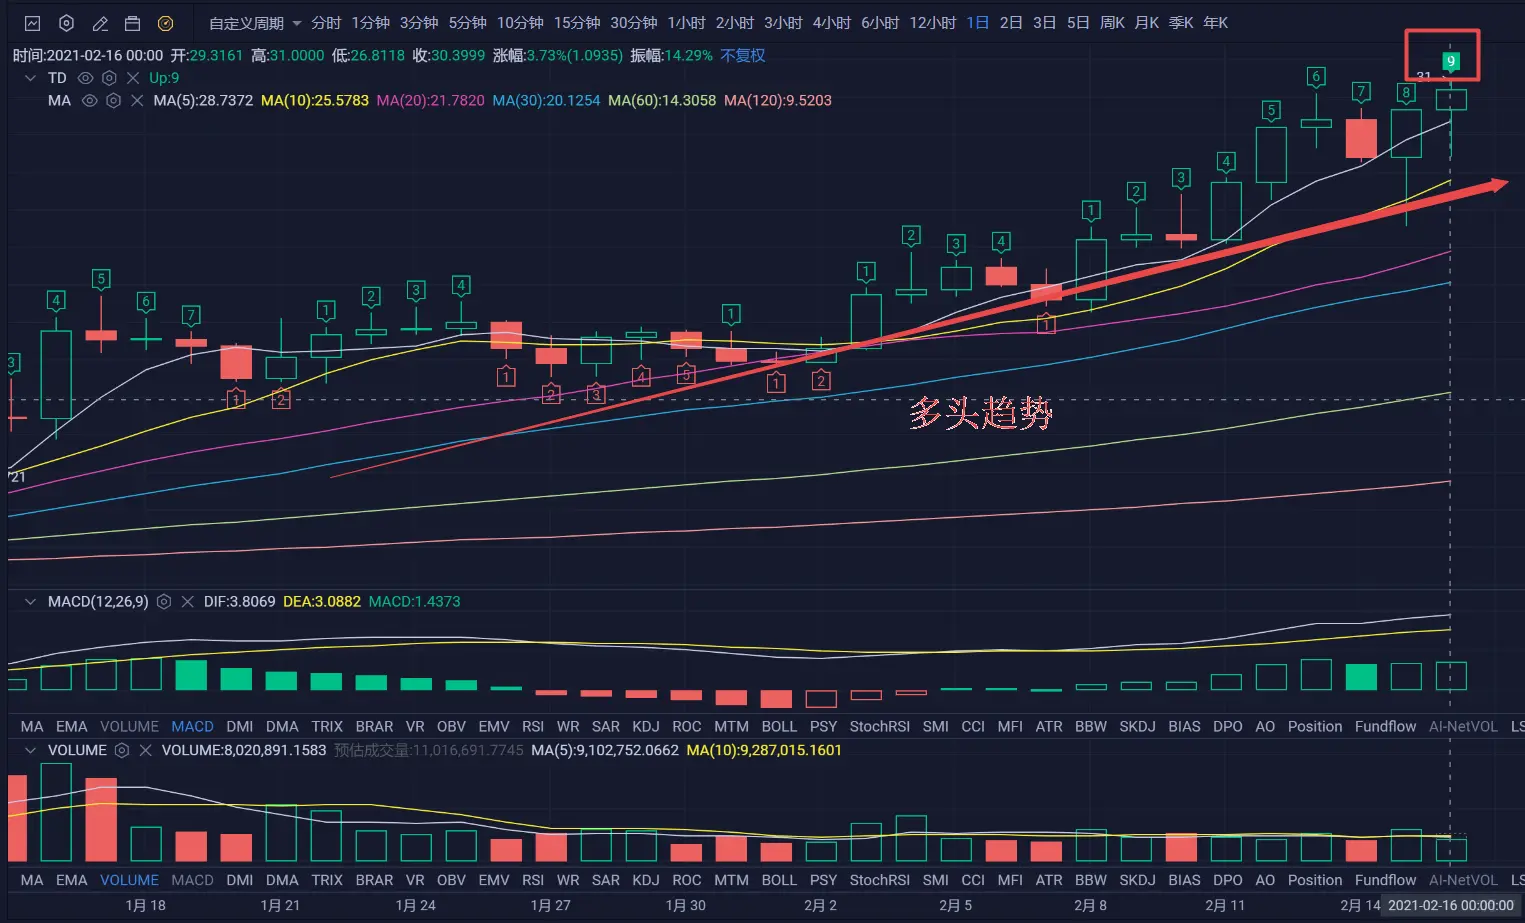Select CCI in the bottom indicator row

point(973,881)
